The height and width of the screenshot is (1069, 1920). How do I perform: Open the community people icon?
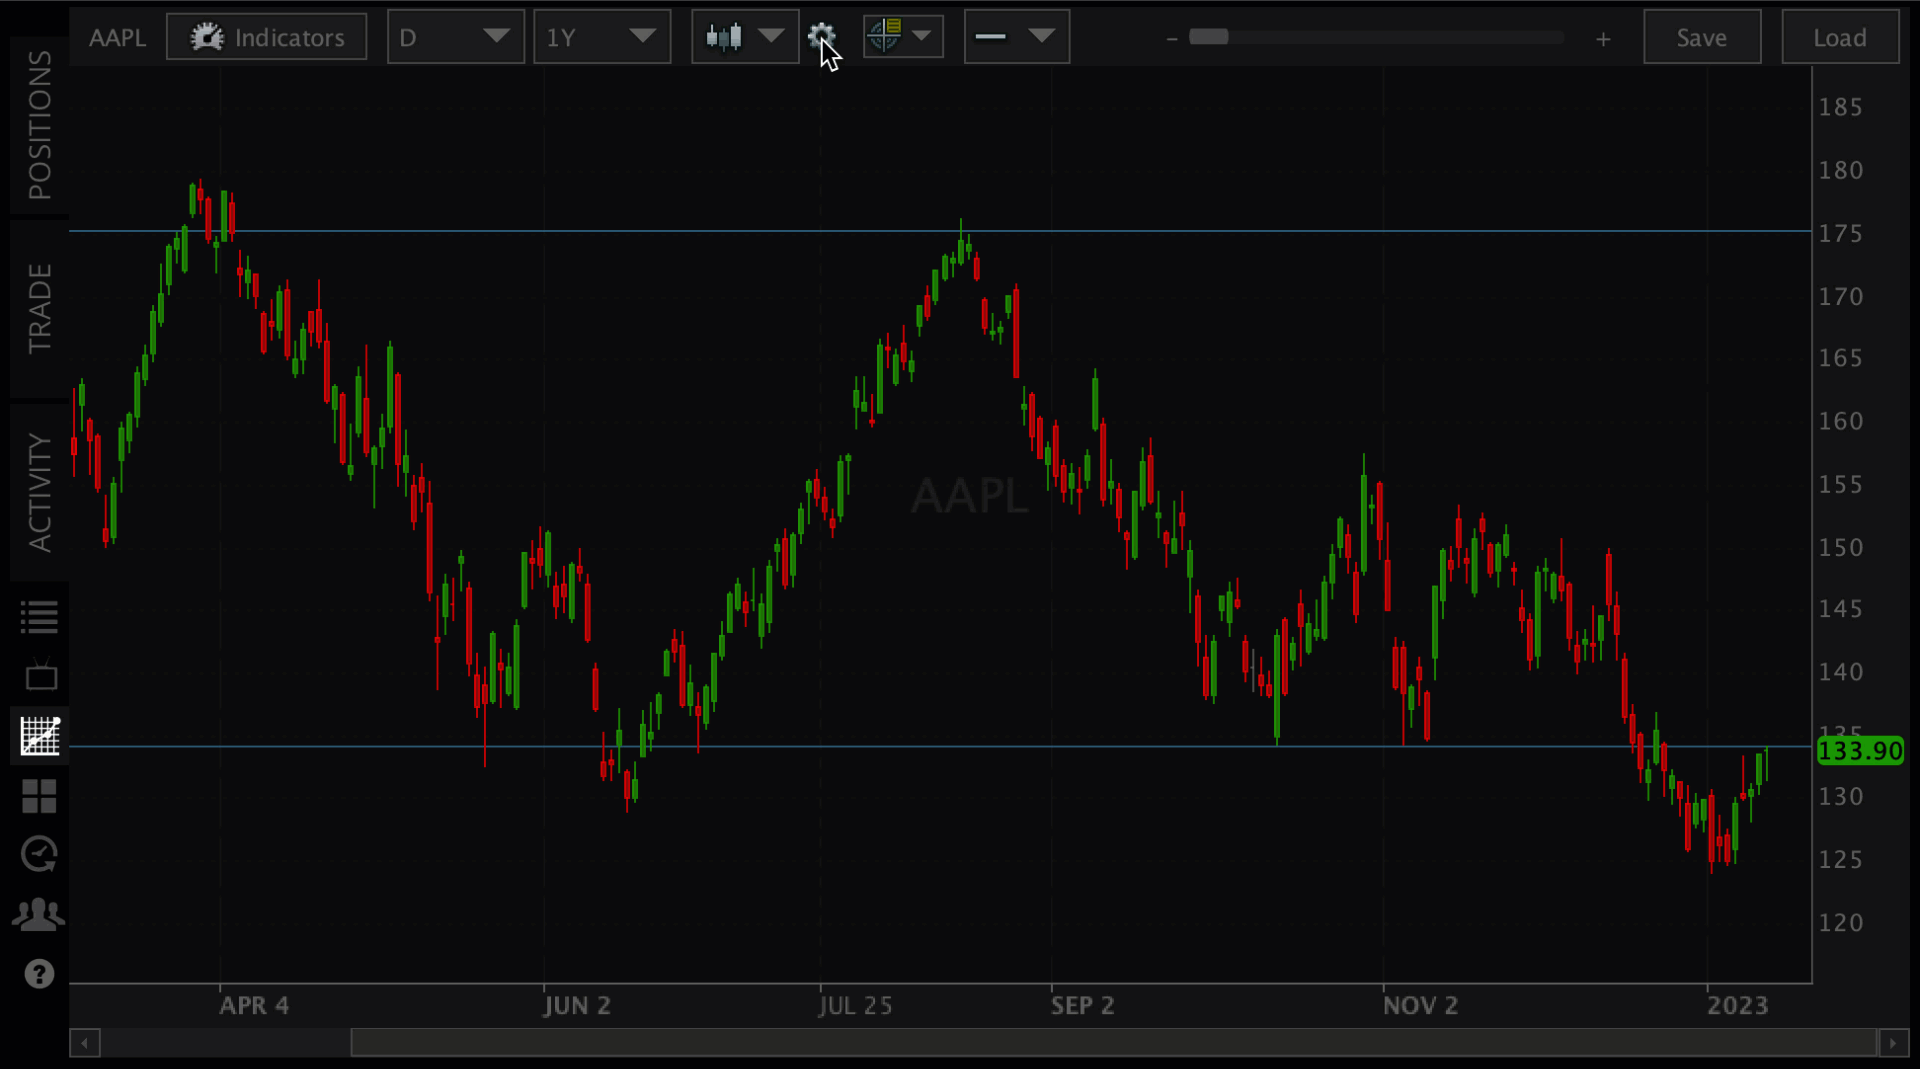40,914
